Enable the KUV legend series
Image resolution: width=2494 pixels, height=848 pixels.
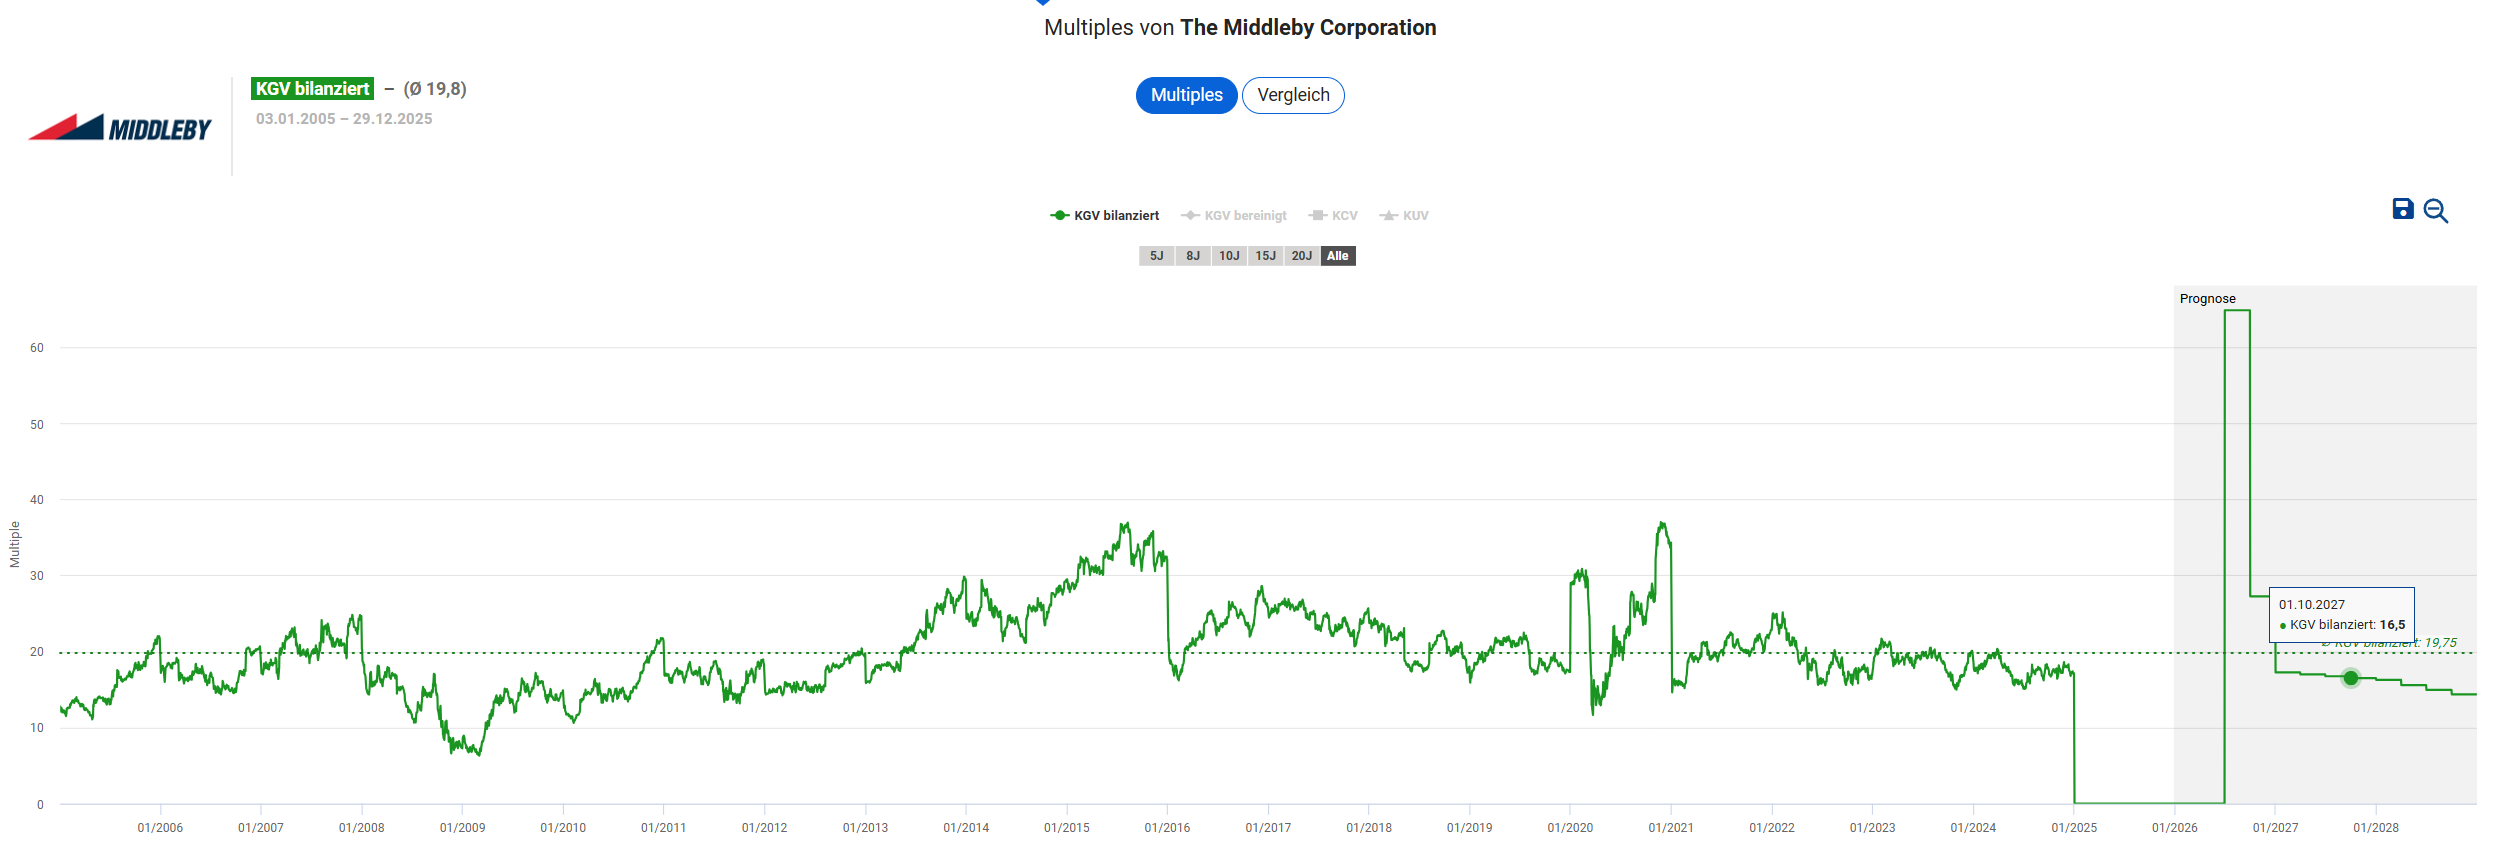[1404, 216]
